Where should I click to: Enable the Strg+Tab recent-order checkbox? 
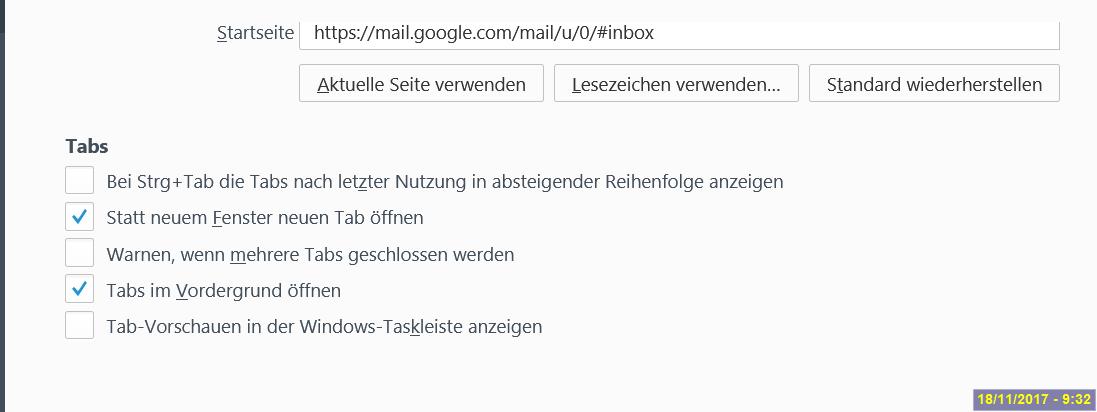point(80,181)
